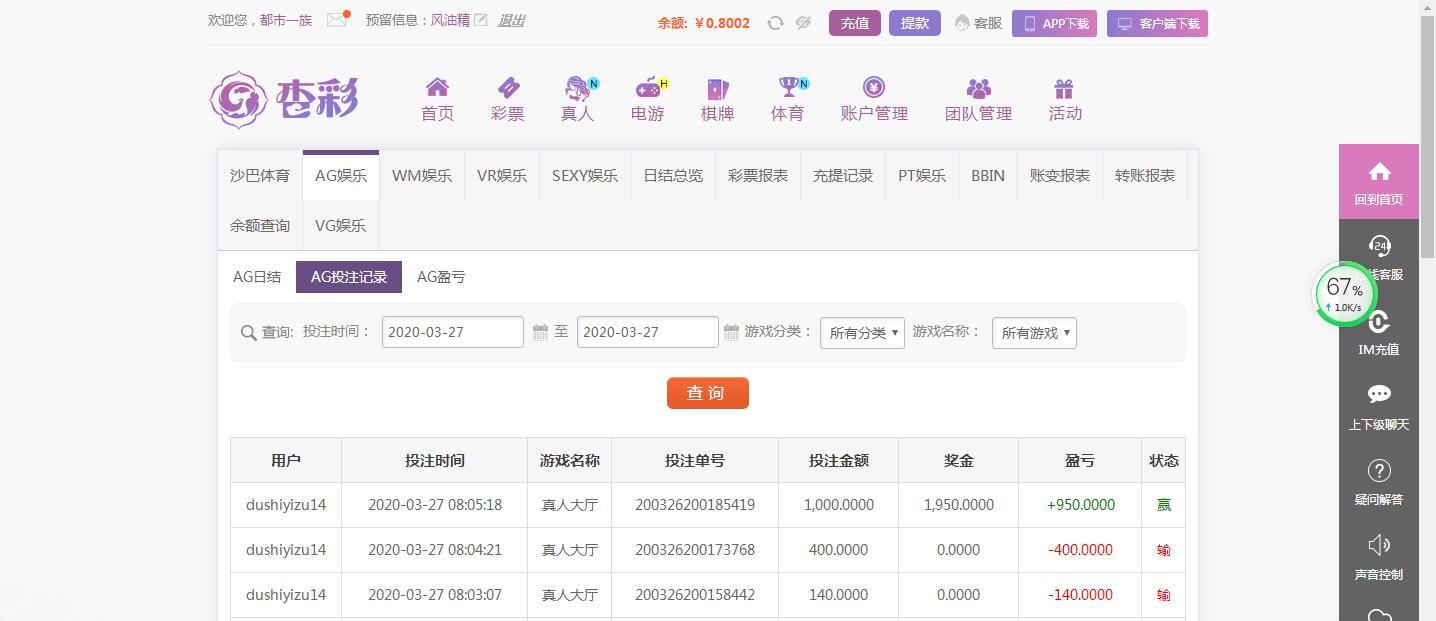Screen dimensions: 1436x621
Task: Switch to the PT娱乐 tab
Action: tap(922, 176)
